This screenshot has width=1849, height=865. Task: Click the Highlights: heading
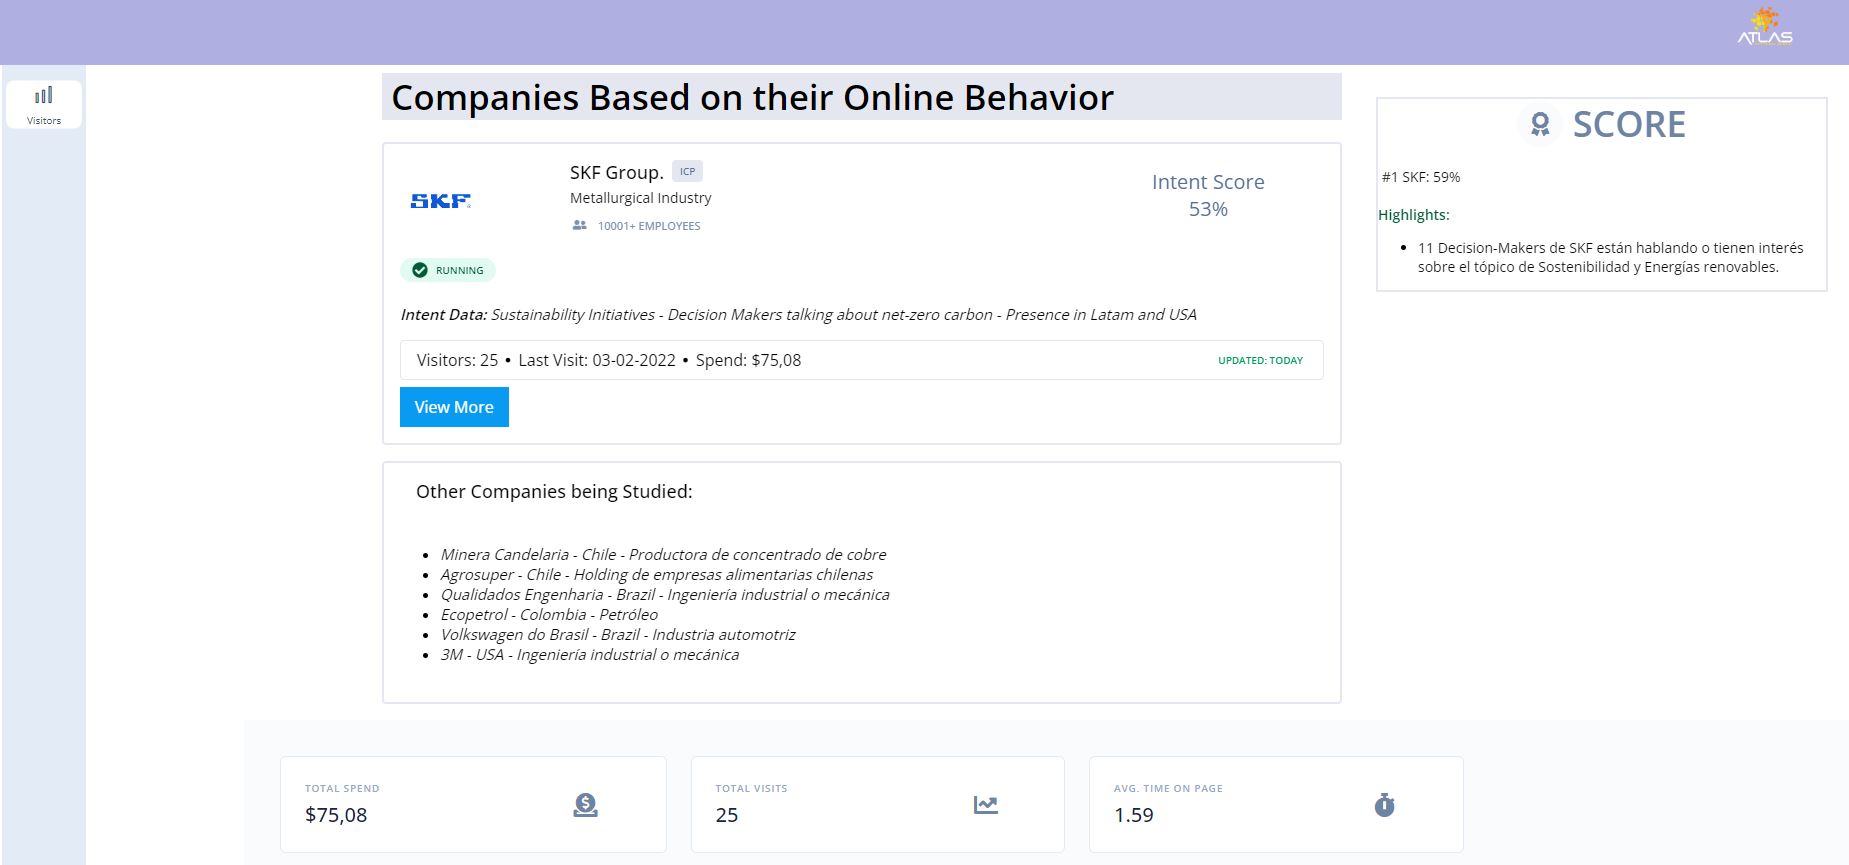[1414, 215]
